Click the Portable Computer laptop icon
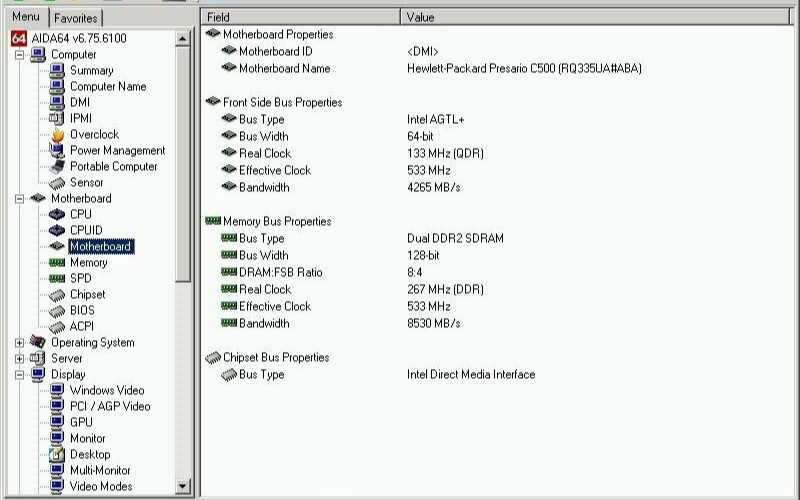800x500 pixels. [57, 166]
